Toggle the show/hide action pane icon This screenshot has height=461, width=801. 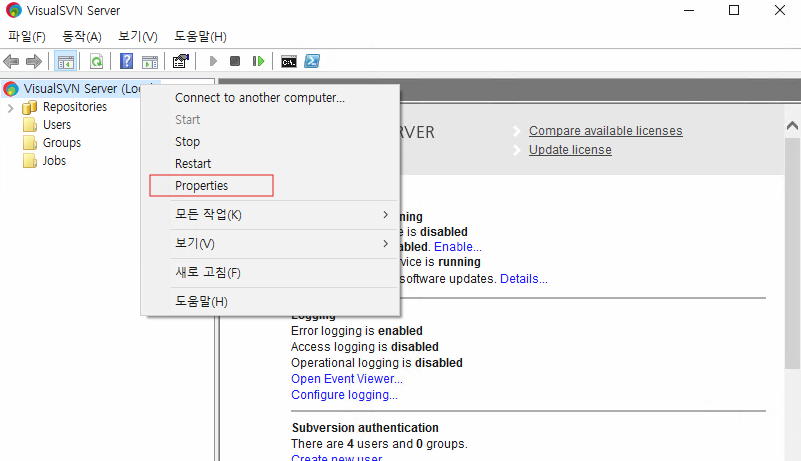coord(150,62)
